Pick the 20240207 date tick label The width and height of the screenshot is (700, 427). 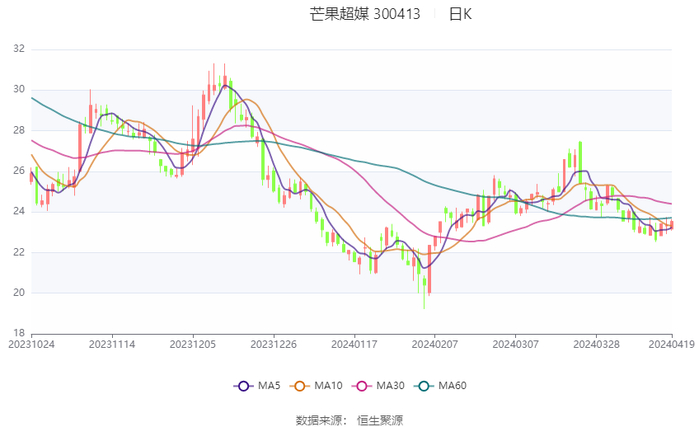(433, 343)
